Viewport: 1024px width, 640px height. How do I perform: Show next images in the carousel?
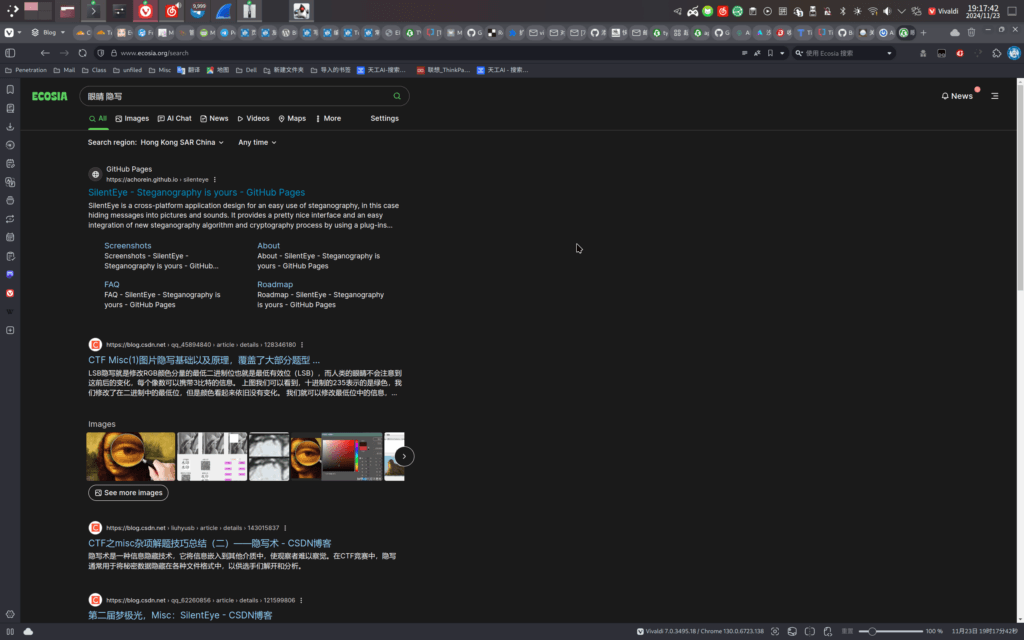coord(404,456)
